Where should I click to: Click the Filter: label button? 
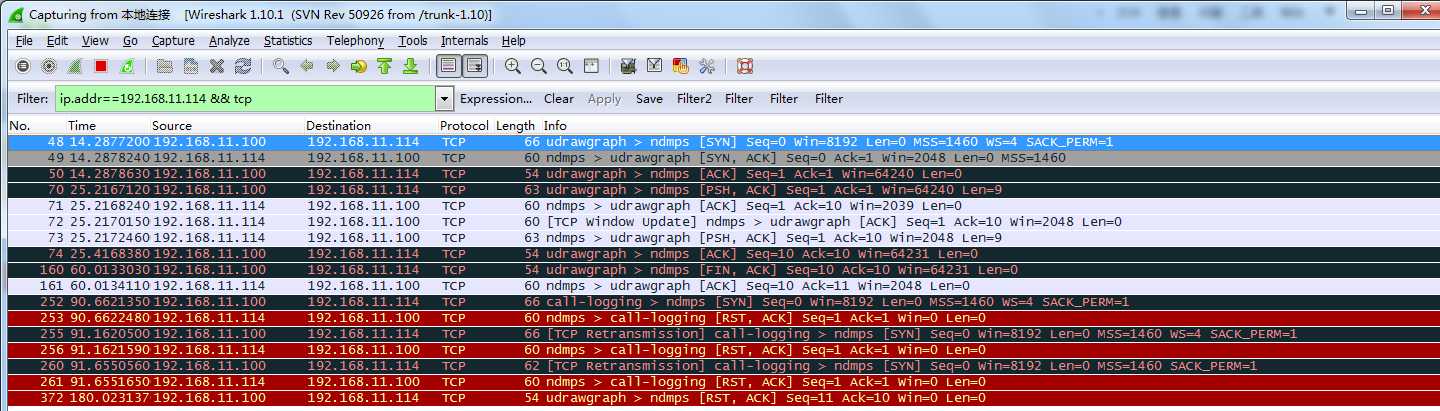[33, 99]
